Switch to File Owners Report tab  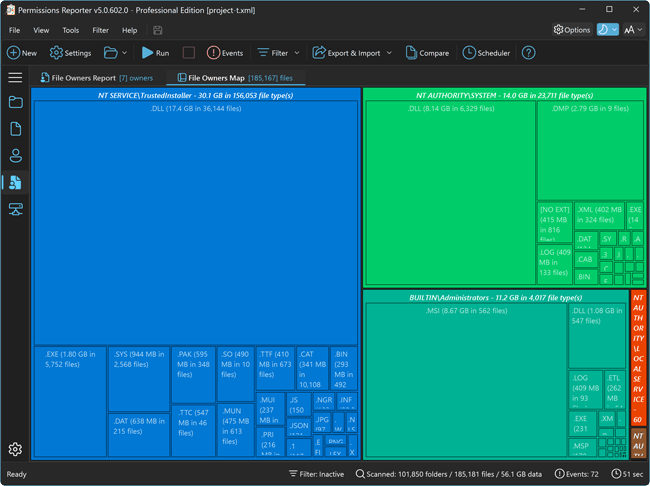[97, 78]
